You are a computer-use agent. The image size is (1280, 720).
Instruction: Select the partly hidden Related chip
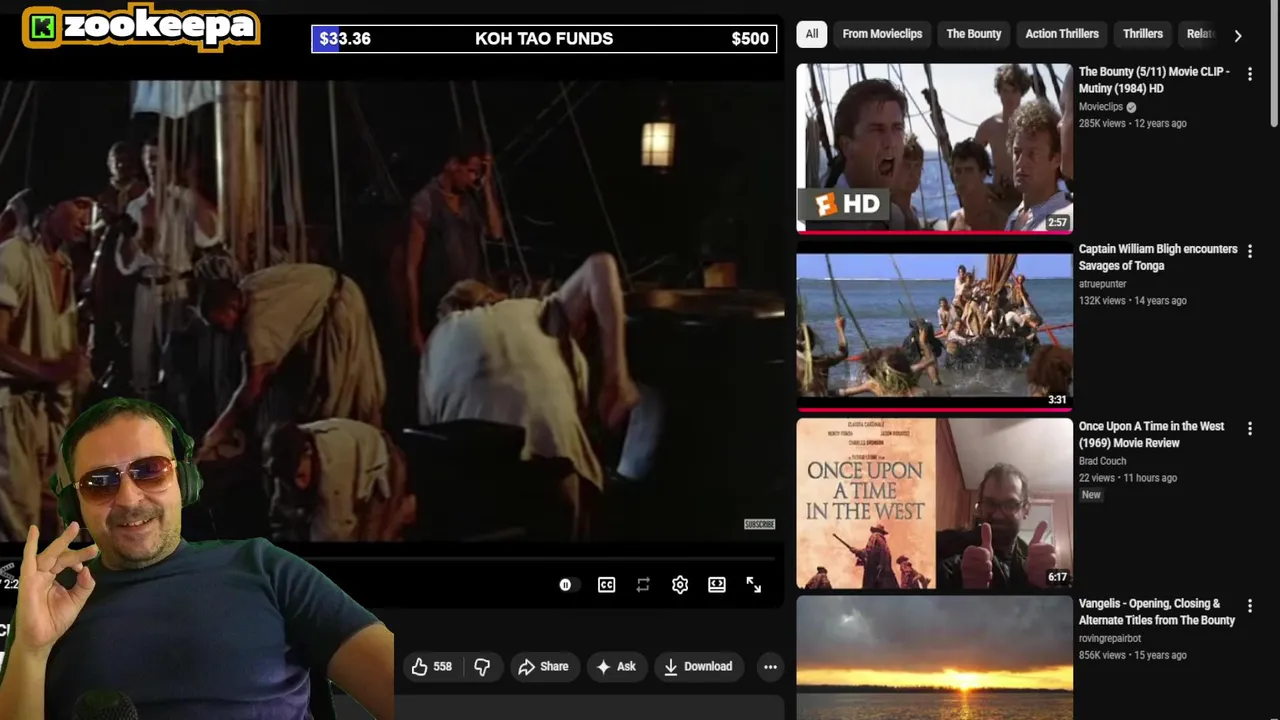point(1199,34)
